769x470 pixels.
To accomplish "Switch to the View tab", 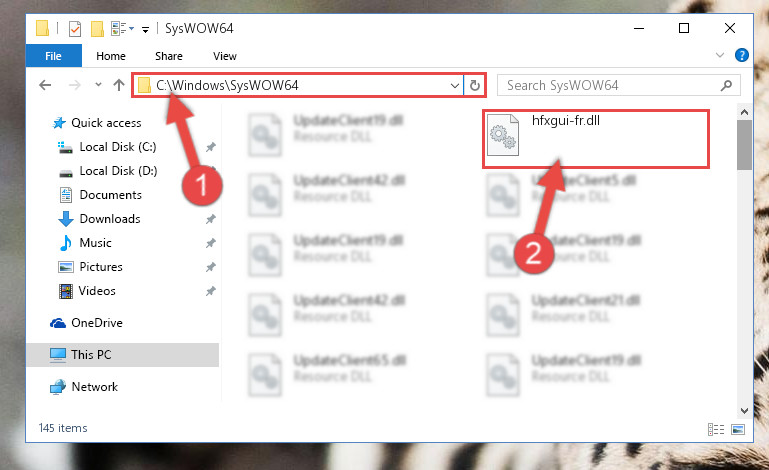I will tap(225, 56).
